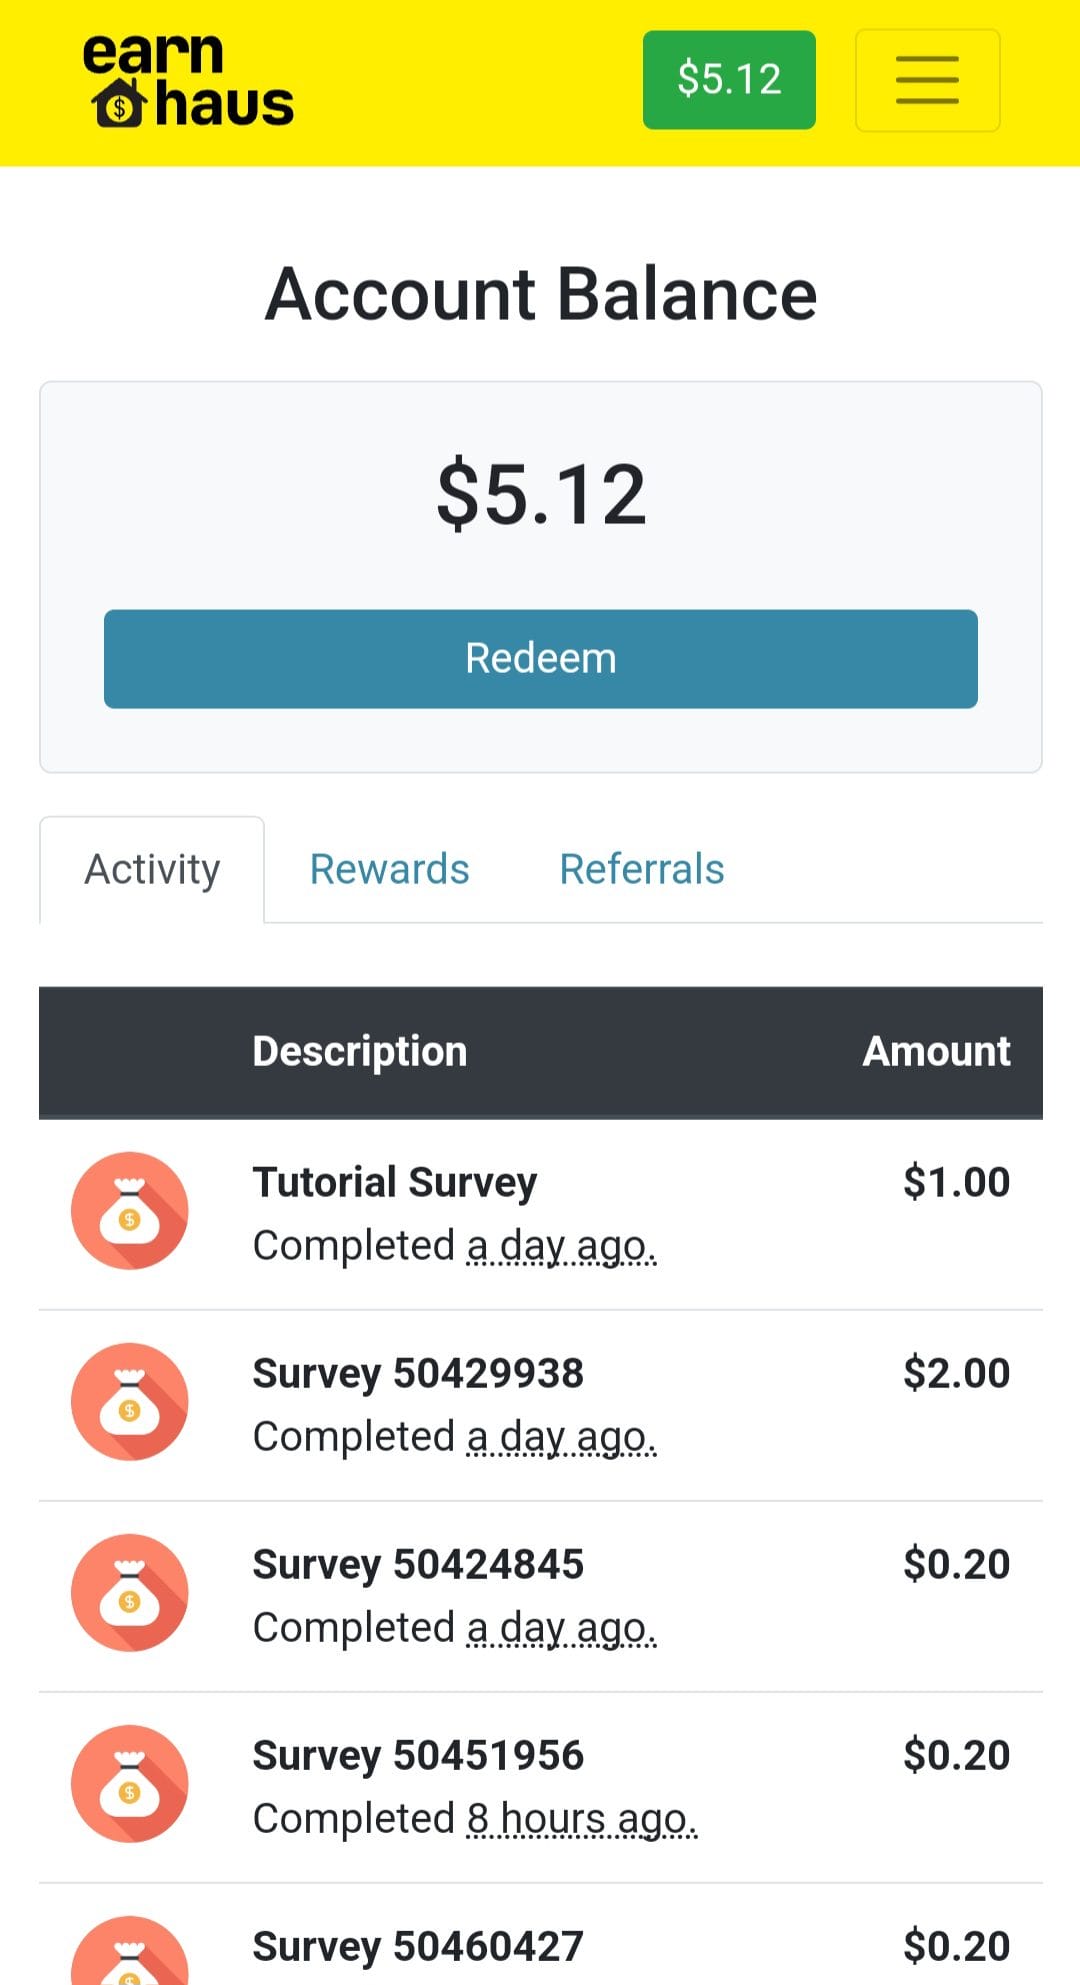Click the earn haus logo
Image resolution: width=1080 pixels, height=1985 pixels.
click(188, 82)
